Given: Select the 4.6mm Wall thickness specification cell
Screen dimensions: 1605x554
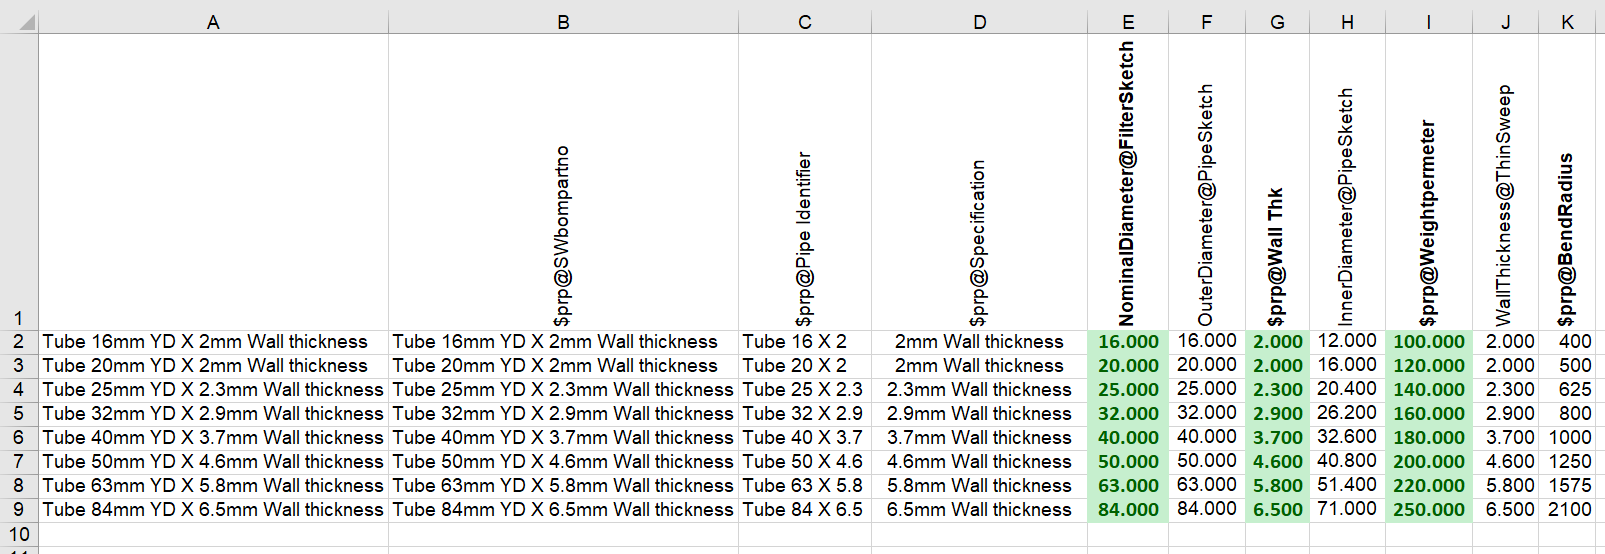Looking at the screenshot, I should click(x=978, y=461).
